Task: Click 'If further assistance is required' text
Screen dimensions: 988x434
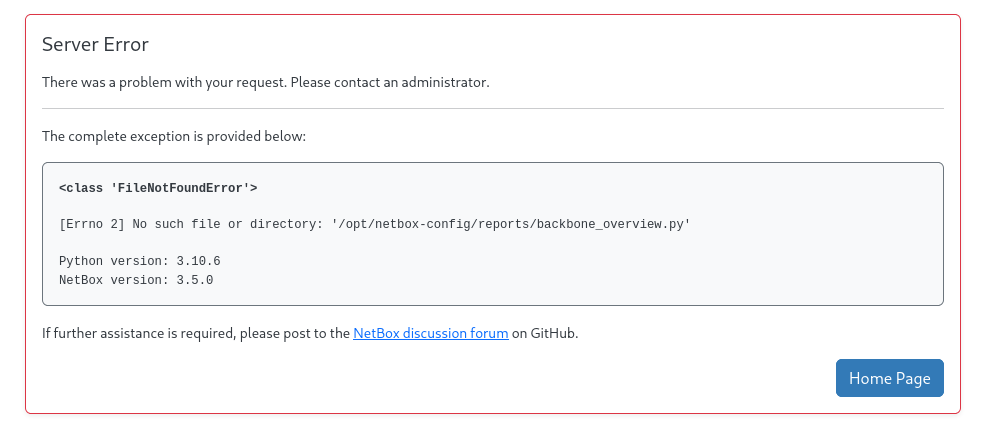Action: click(x=310, y=333)
